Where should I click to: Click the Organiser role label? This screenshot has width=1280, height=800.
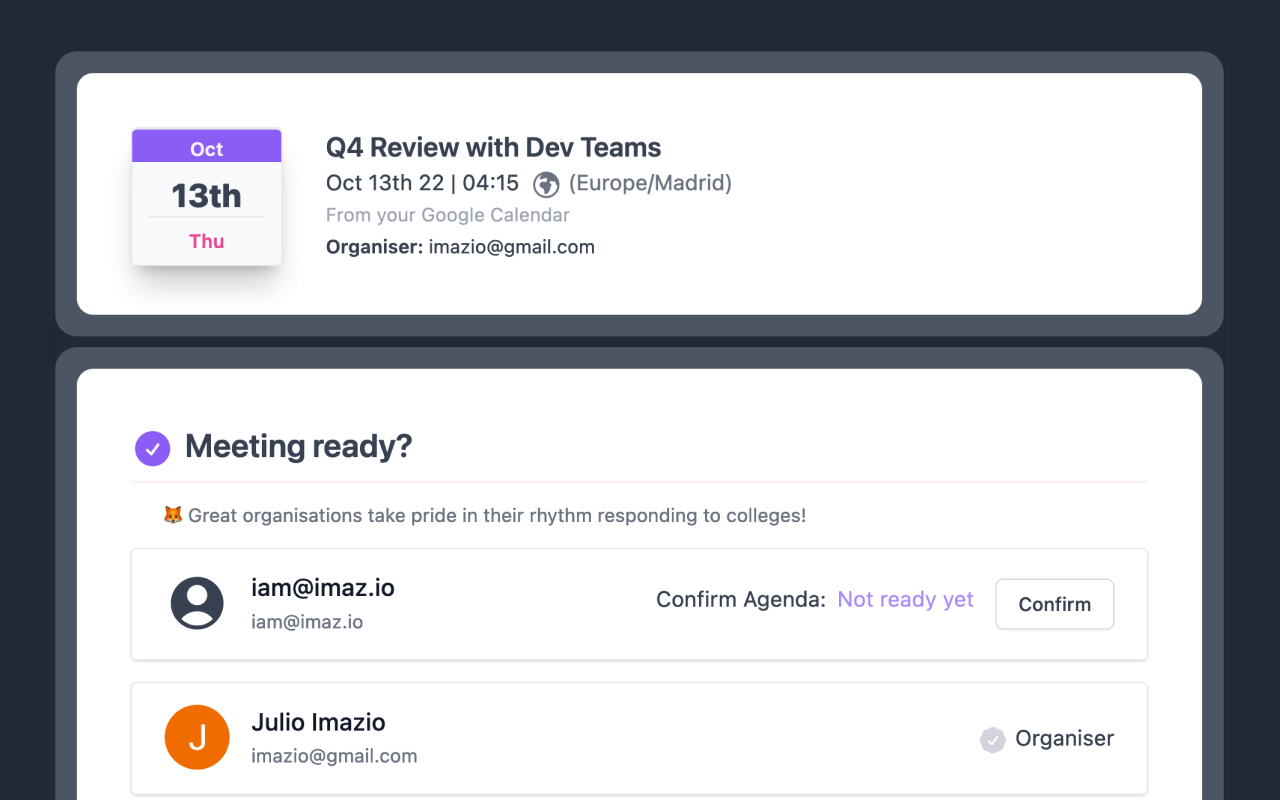click(1065, 738)
